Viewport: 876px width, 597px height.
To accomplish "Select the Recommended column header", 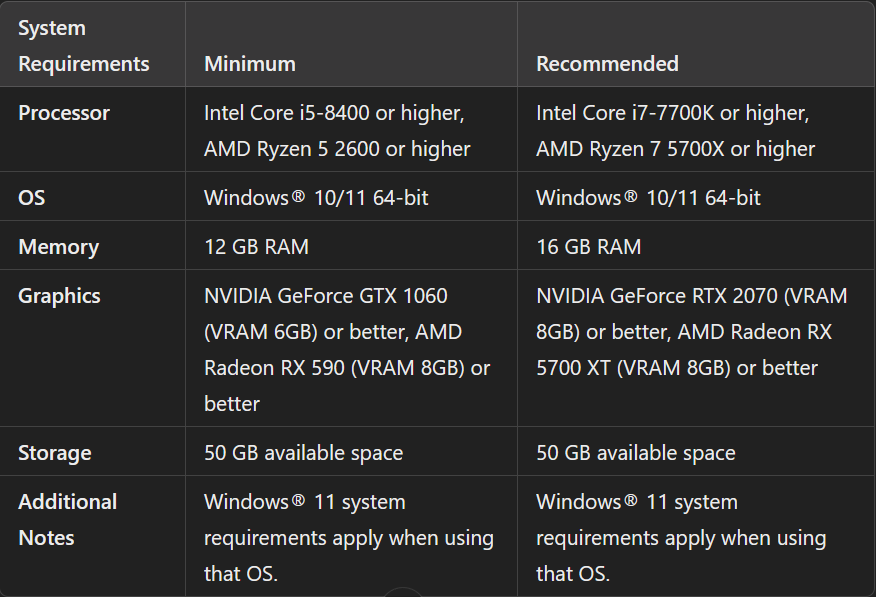I will [607, 64].
